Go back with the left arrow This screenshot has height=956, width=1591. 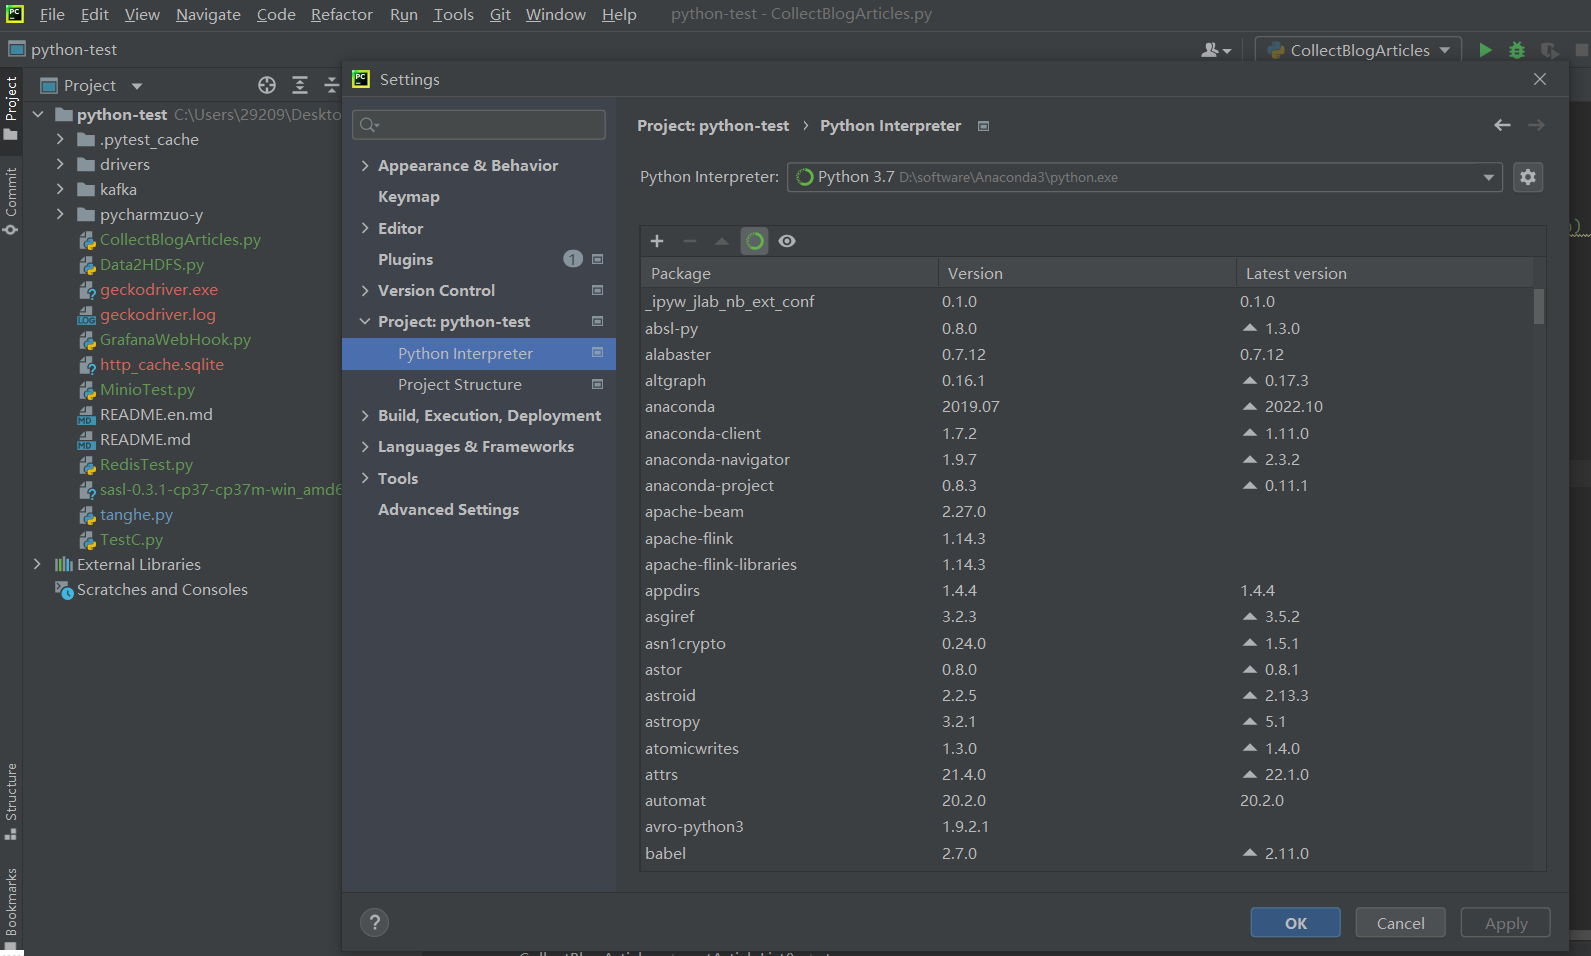click(1502, 125)
